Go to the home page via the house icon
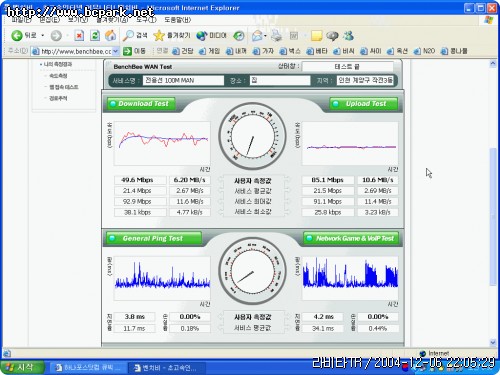Viewport: 500px width, 375px height. point(111,35)
